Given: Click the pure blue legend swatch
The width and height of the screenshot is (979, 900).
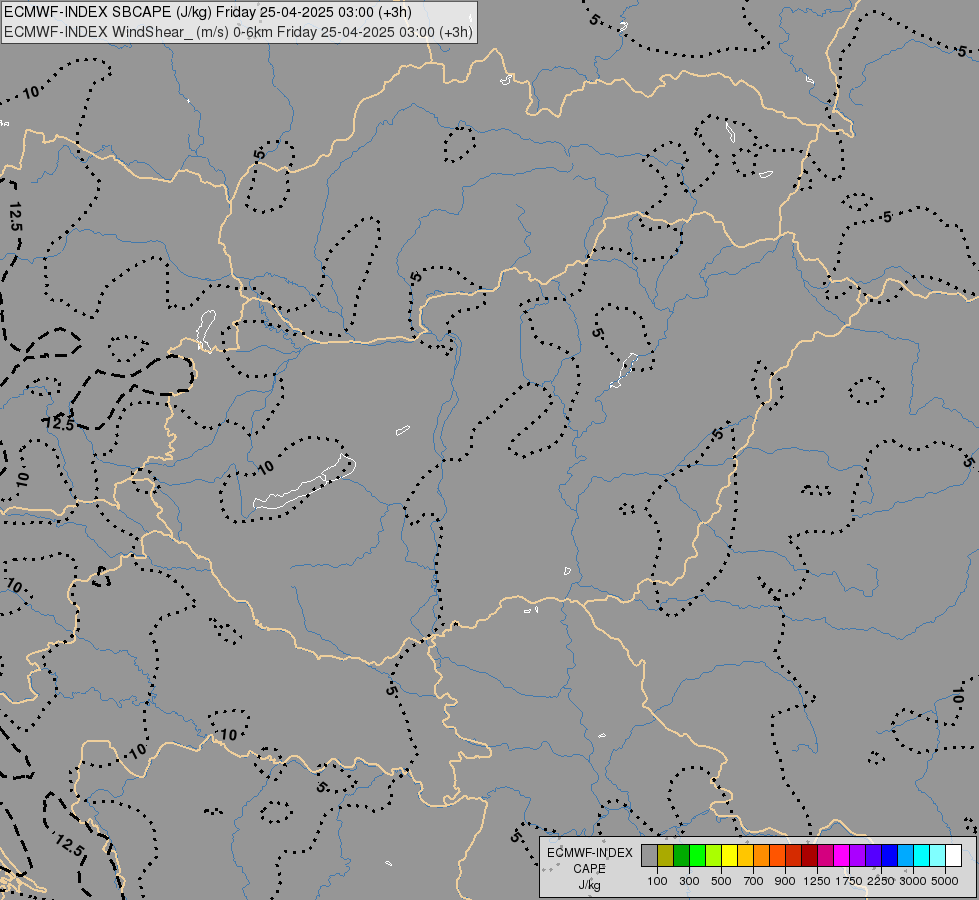Looking at the screenshot, I should [890, 855].
